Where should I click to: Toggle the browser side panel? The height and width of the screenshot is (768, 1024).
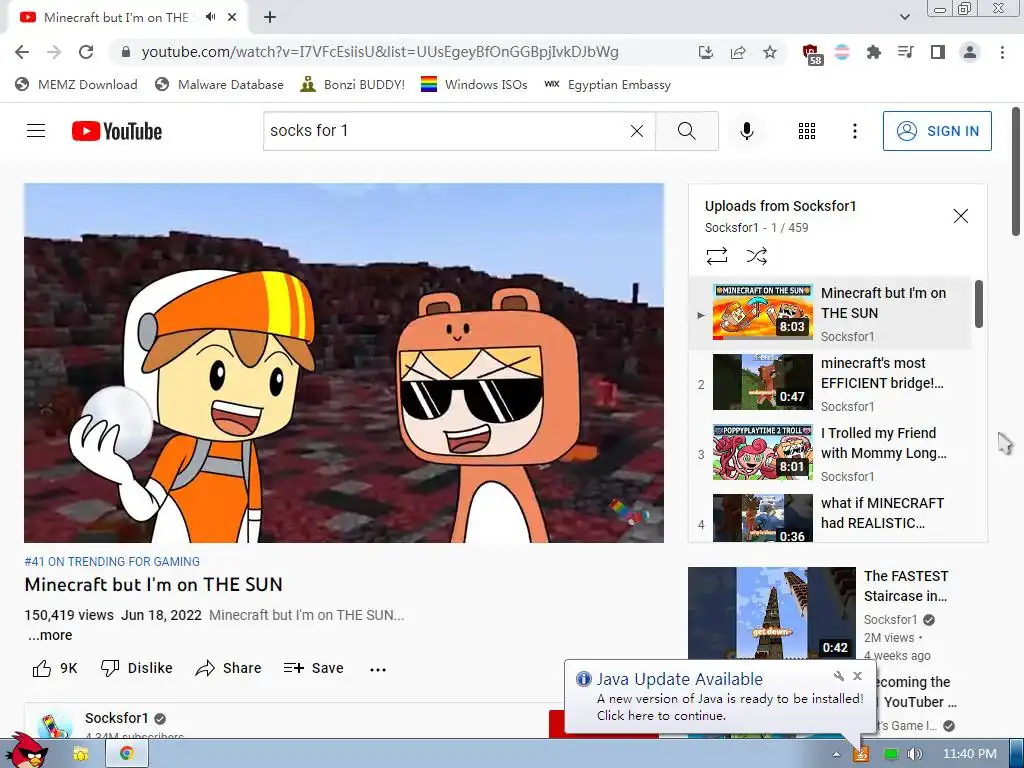[x=938, y=52]
